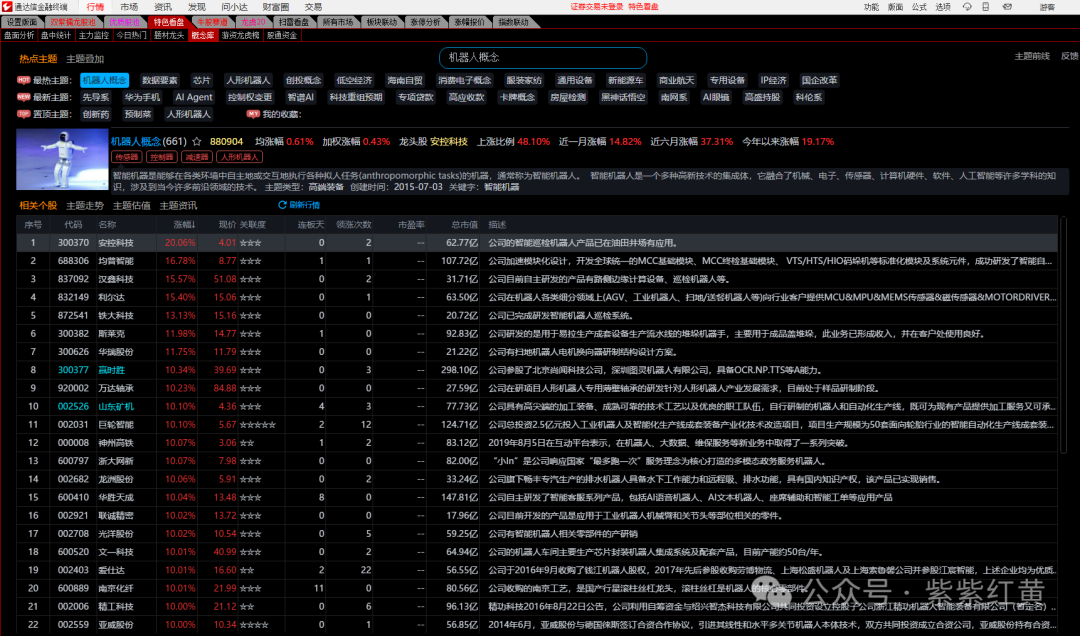Click the 刷新行情 link
This screenshot has height=636, width=1080.
point(304,205)
